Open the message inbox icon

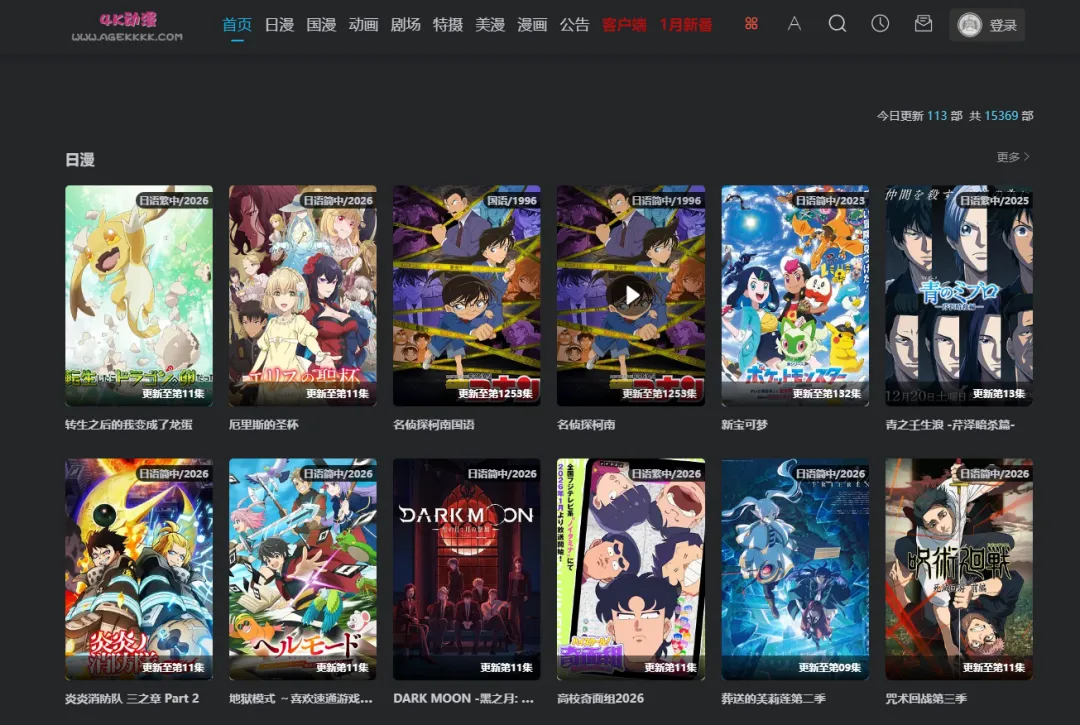tap(923, 24)
